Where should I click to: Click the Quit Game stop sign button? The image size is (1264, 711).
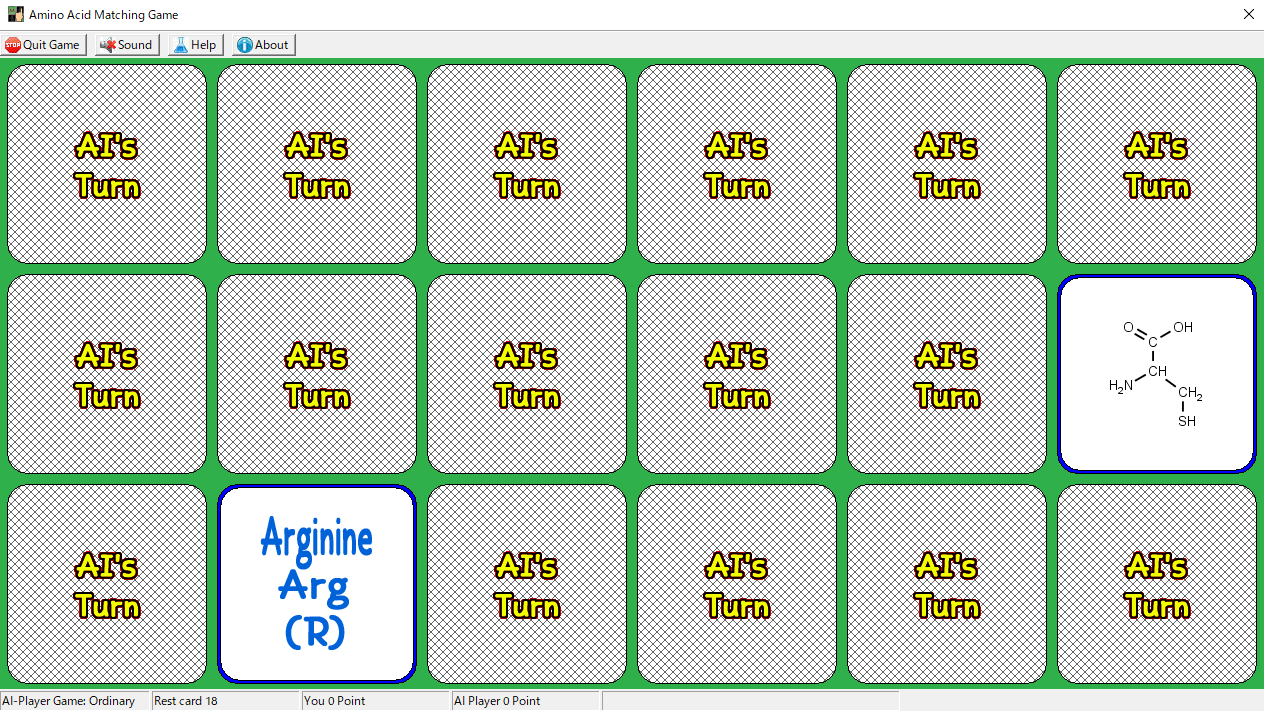43,45
